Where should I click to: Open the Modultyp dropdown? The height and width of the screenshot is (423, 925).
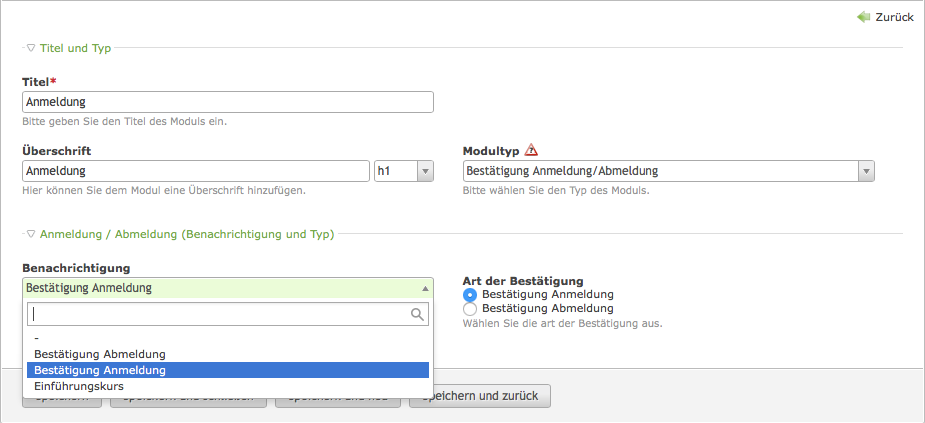click(668, 171)
